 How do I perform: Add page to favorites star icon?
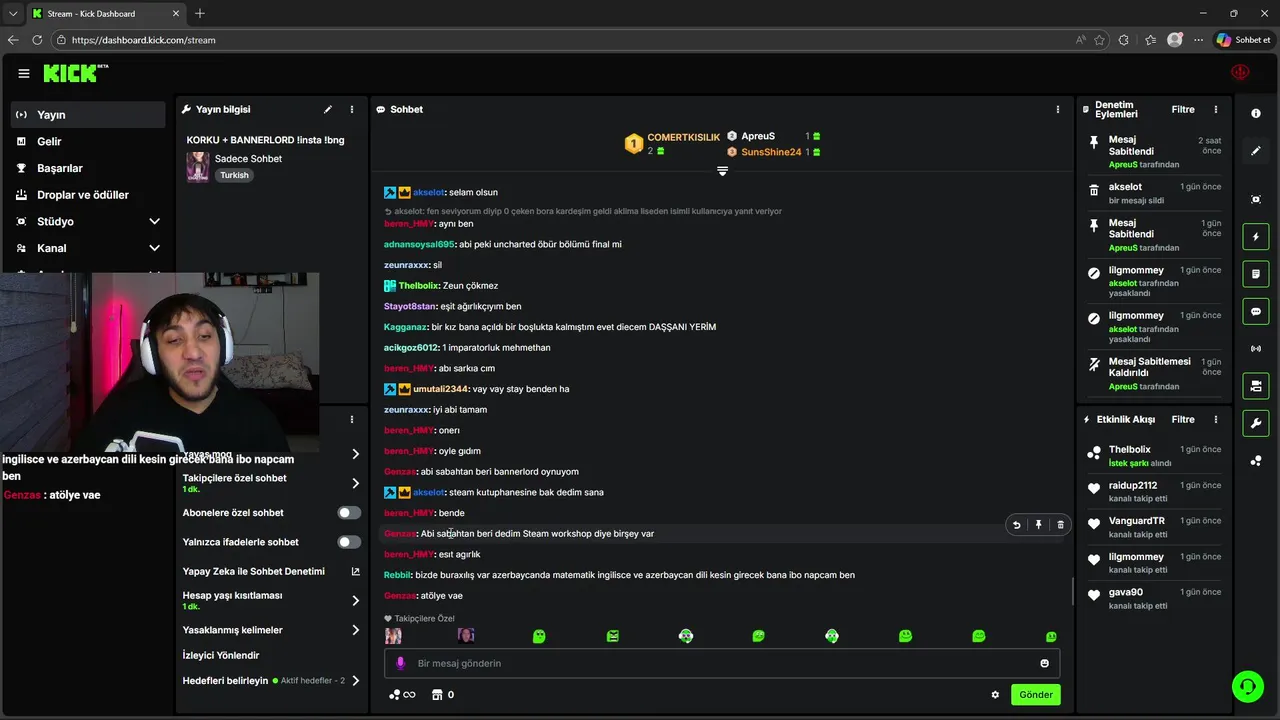click(1100, 40)
